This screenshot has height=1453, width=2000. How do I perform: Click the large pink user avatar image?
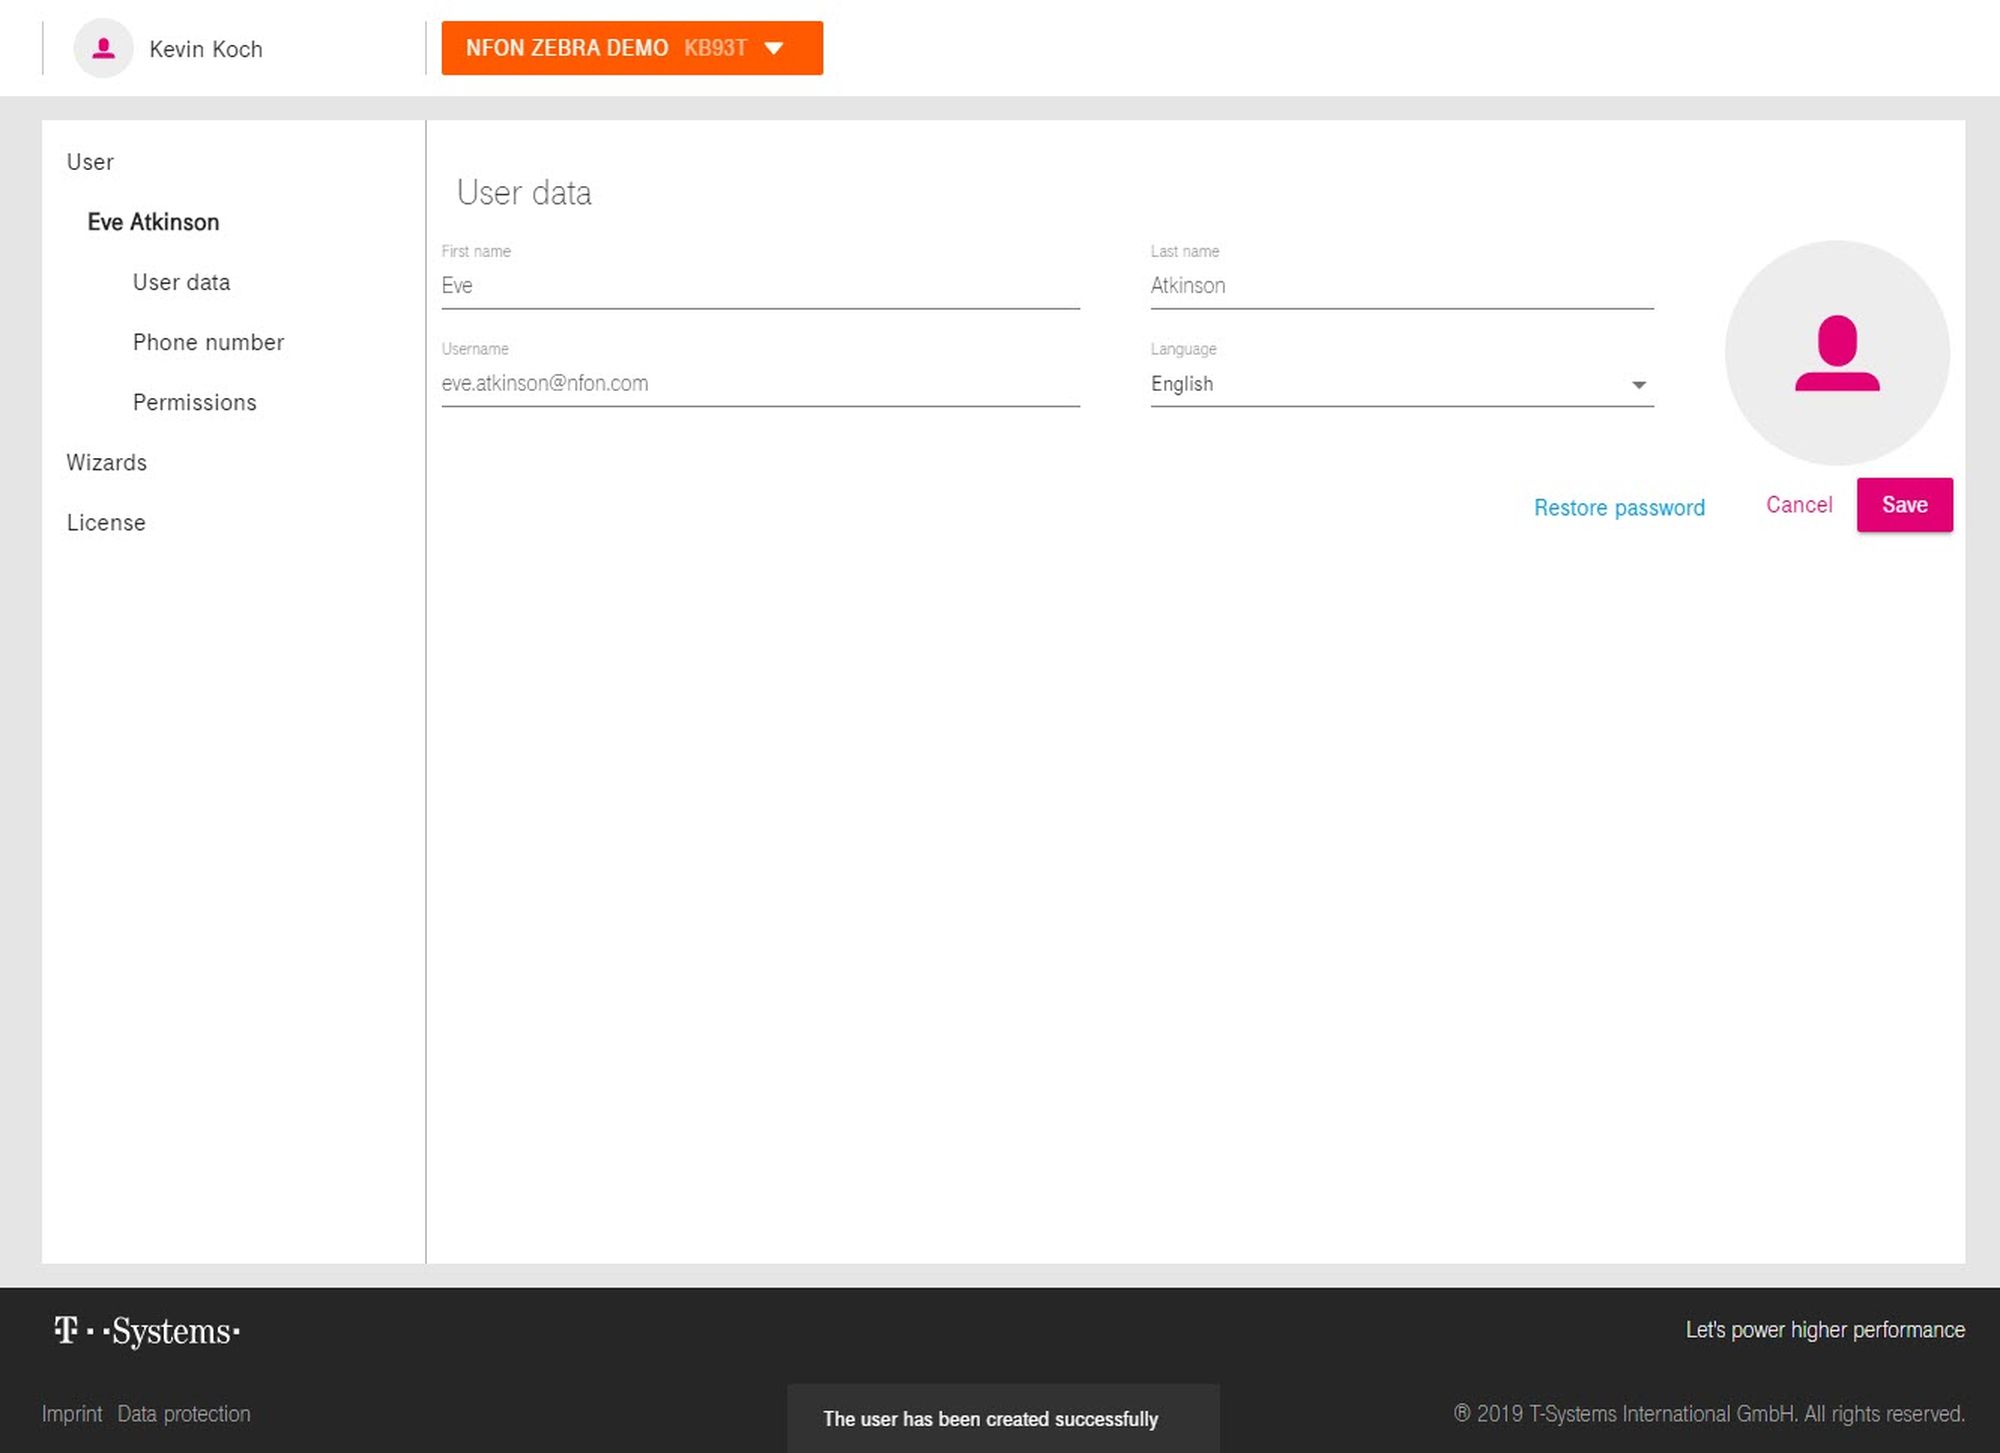click(1836, 353)
